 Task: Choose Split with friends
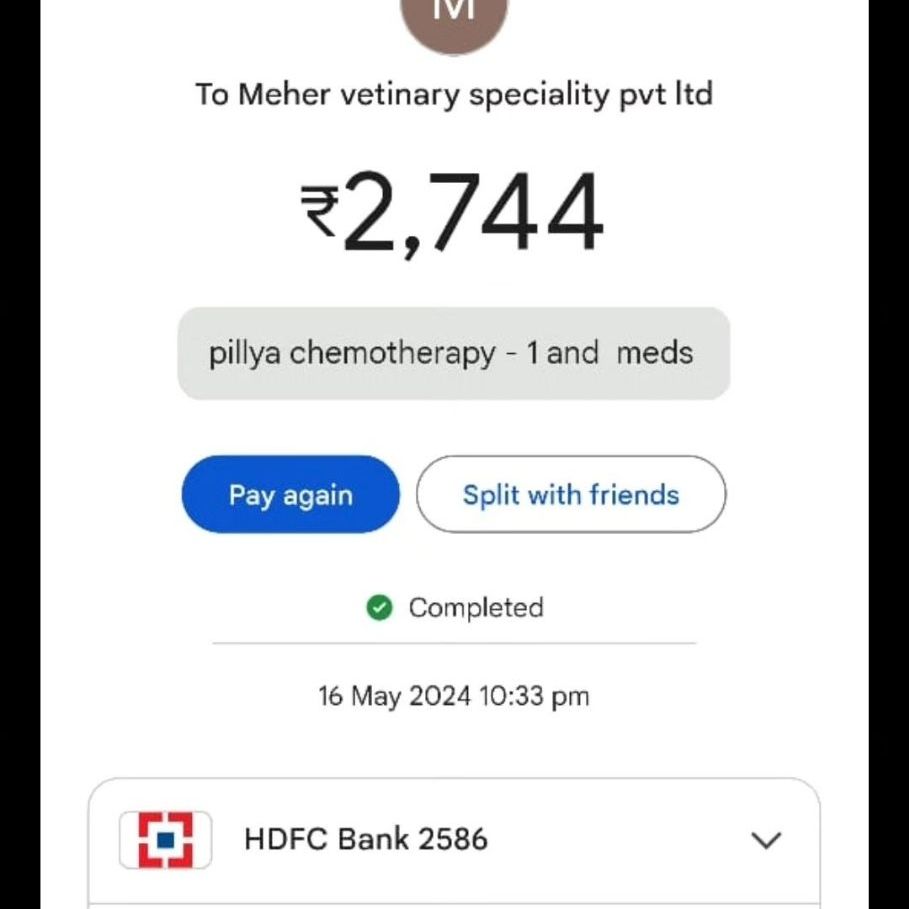tap(570, 495)
